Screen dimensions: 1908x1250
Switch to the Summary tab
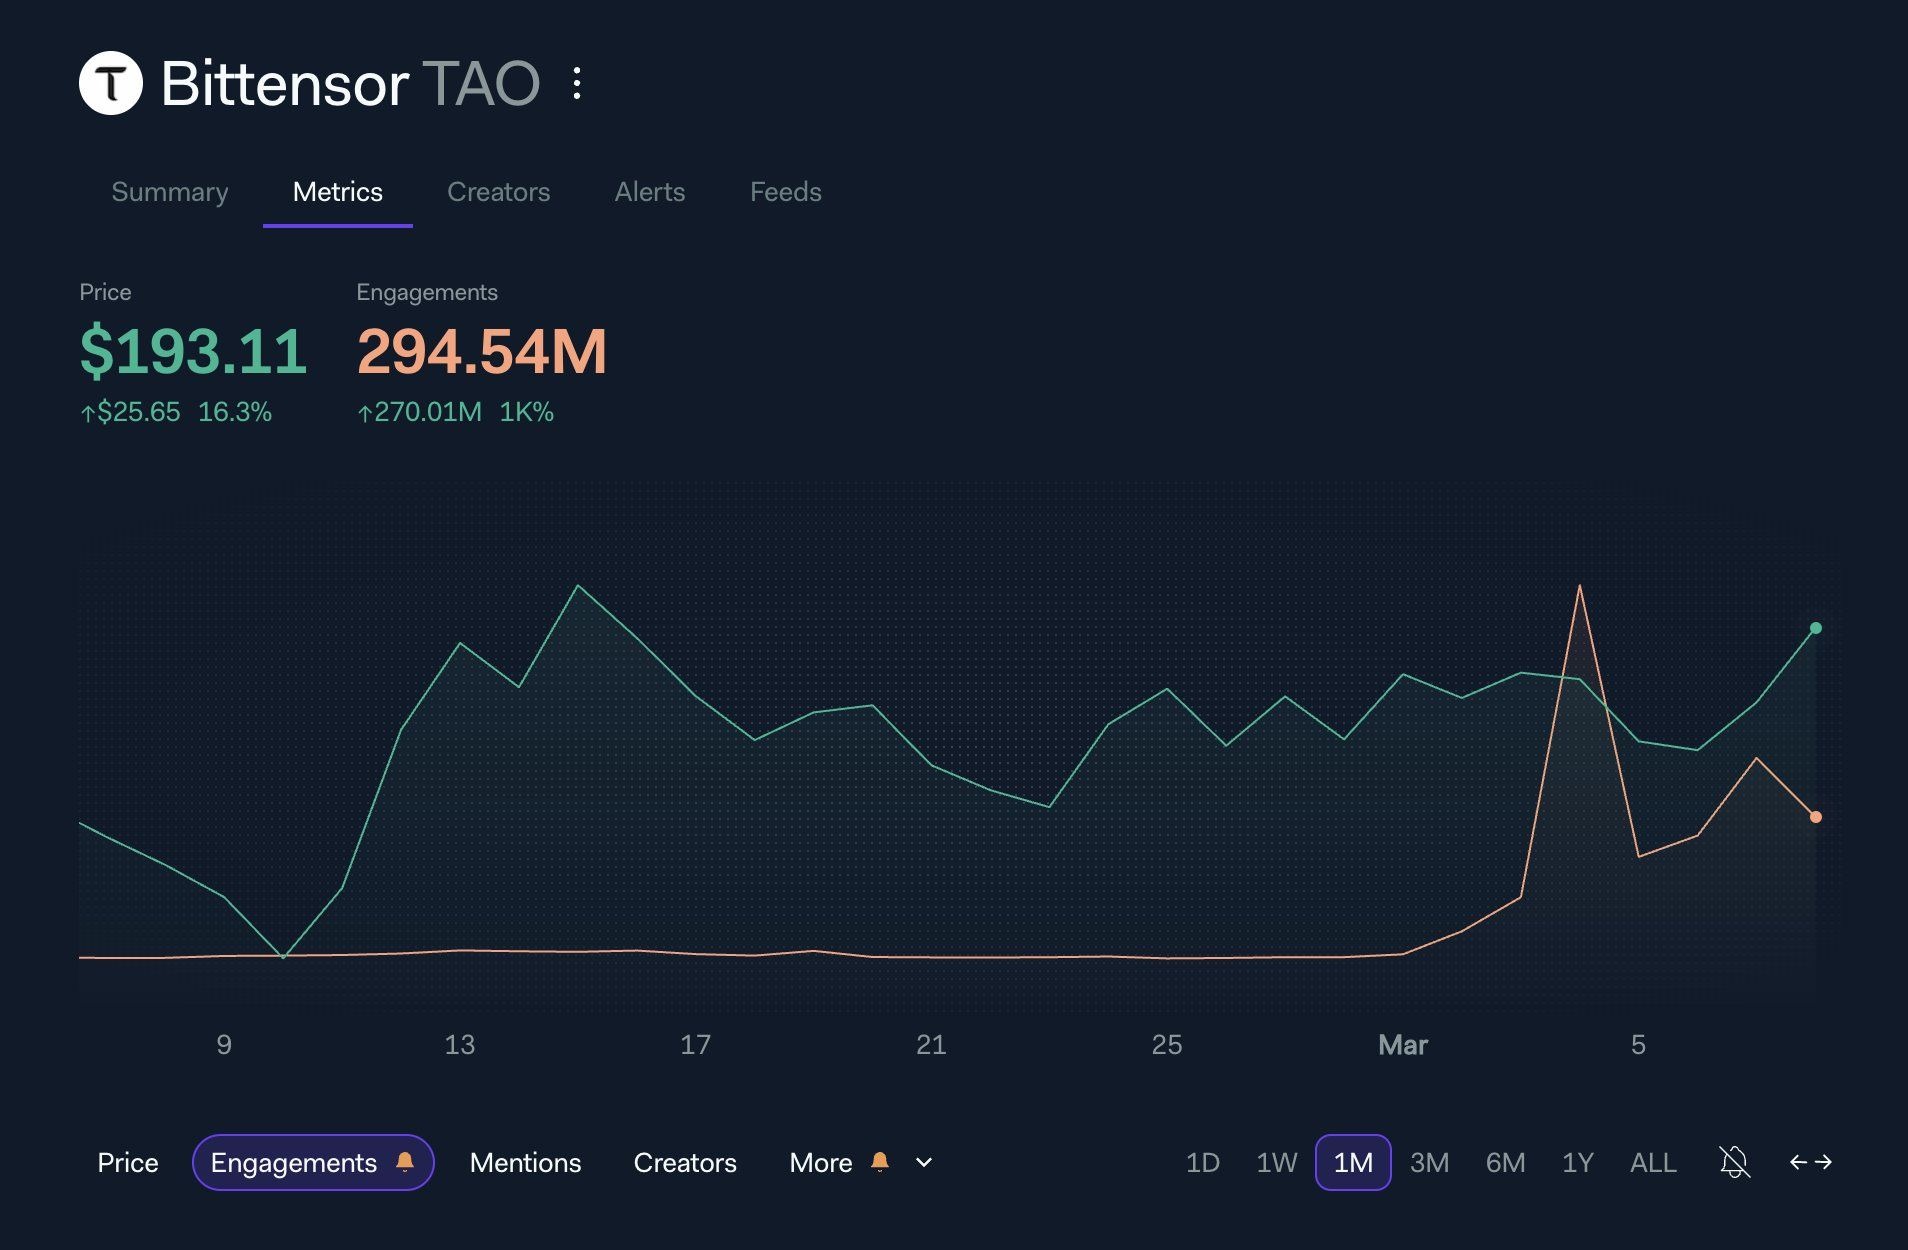[168, 191]
